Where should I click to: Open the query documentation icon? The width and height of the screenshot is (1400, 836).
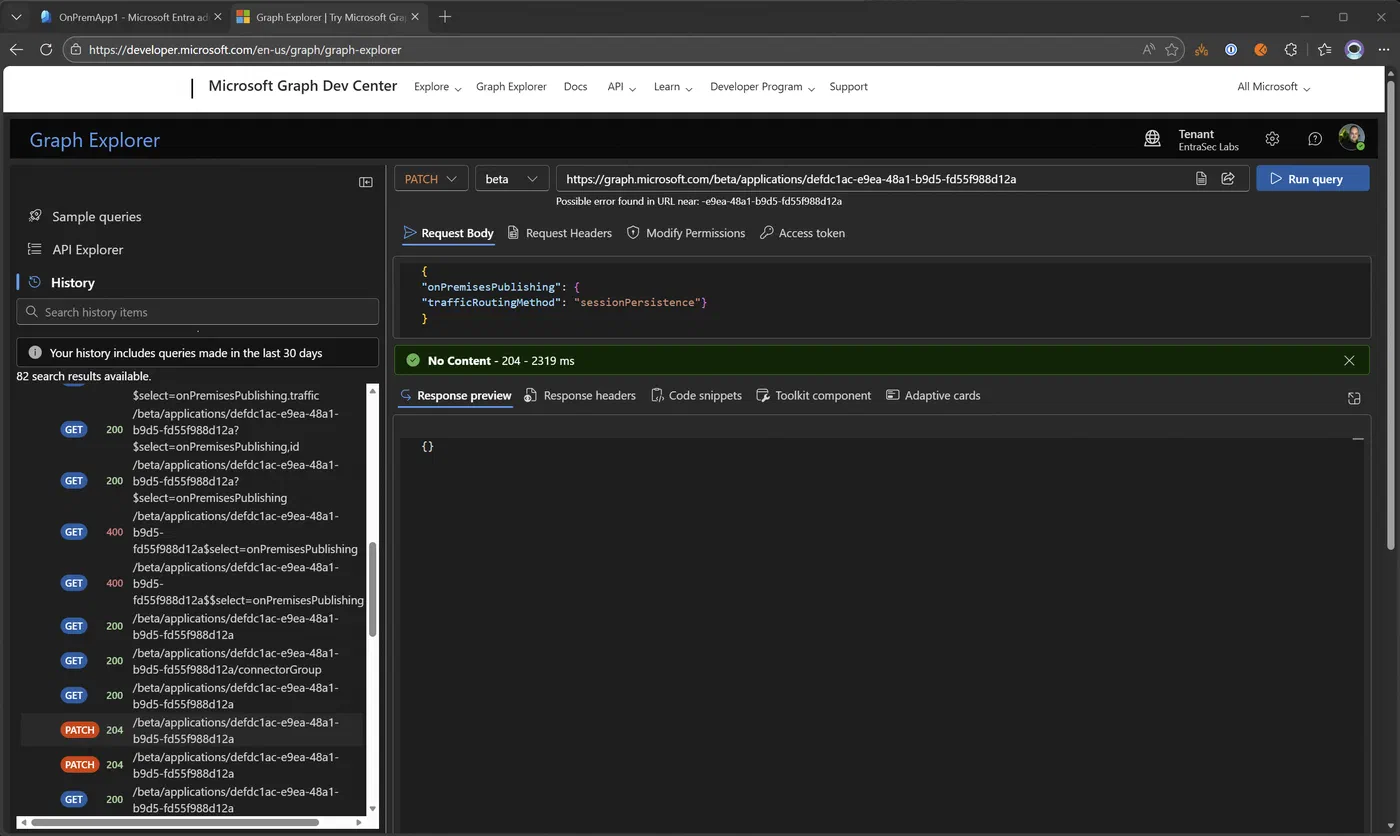[1201, 179]
